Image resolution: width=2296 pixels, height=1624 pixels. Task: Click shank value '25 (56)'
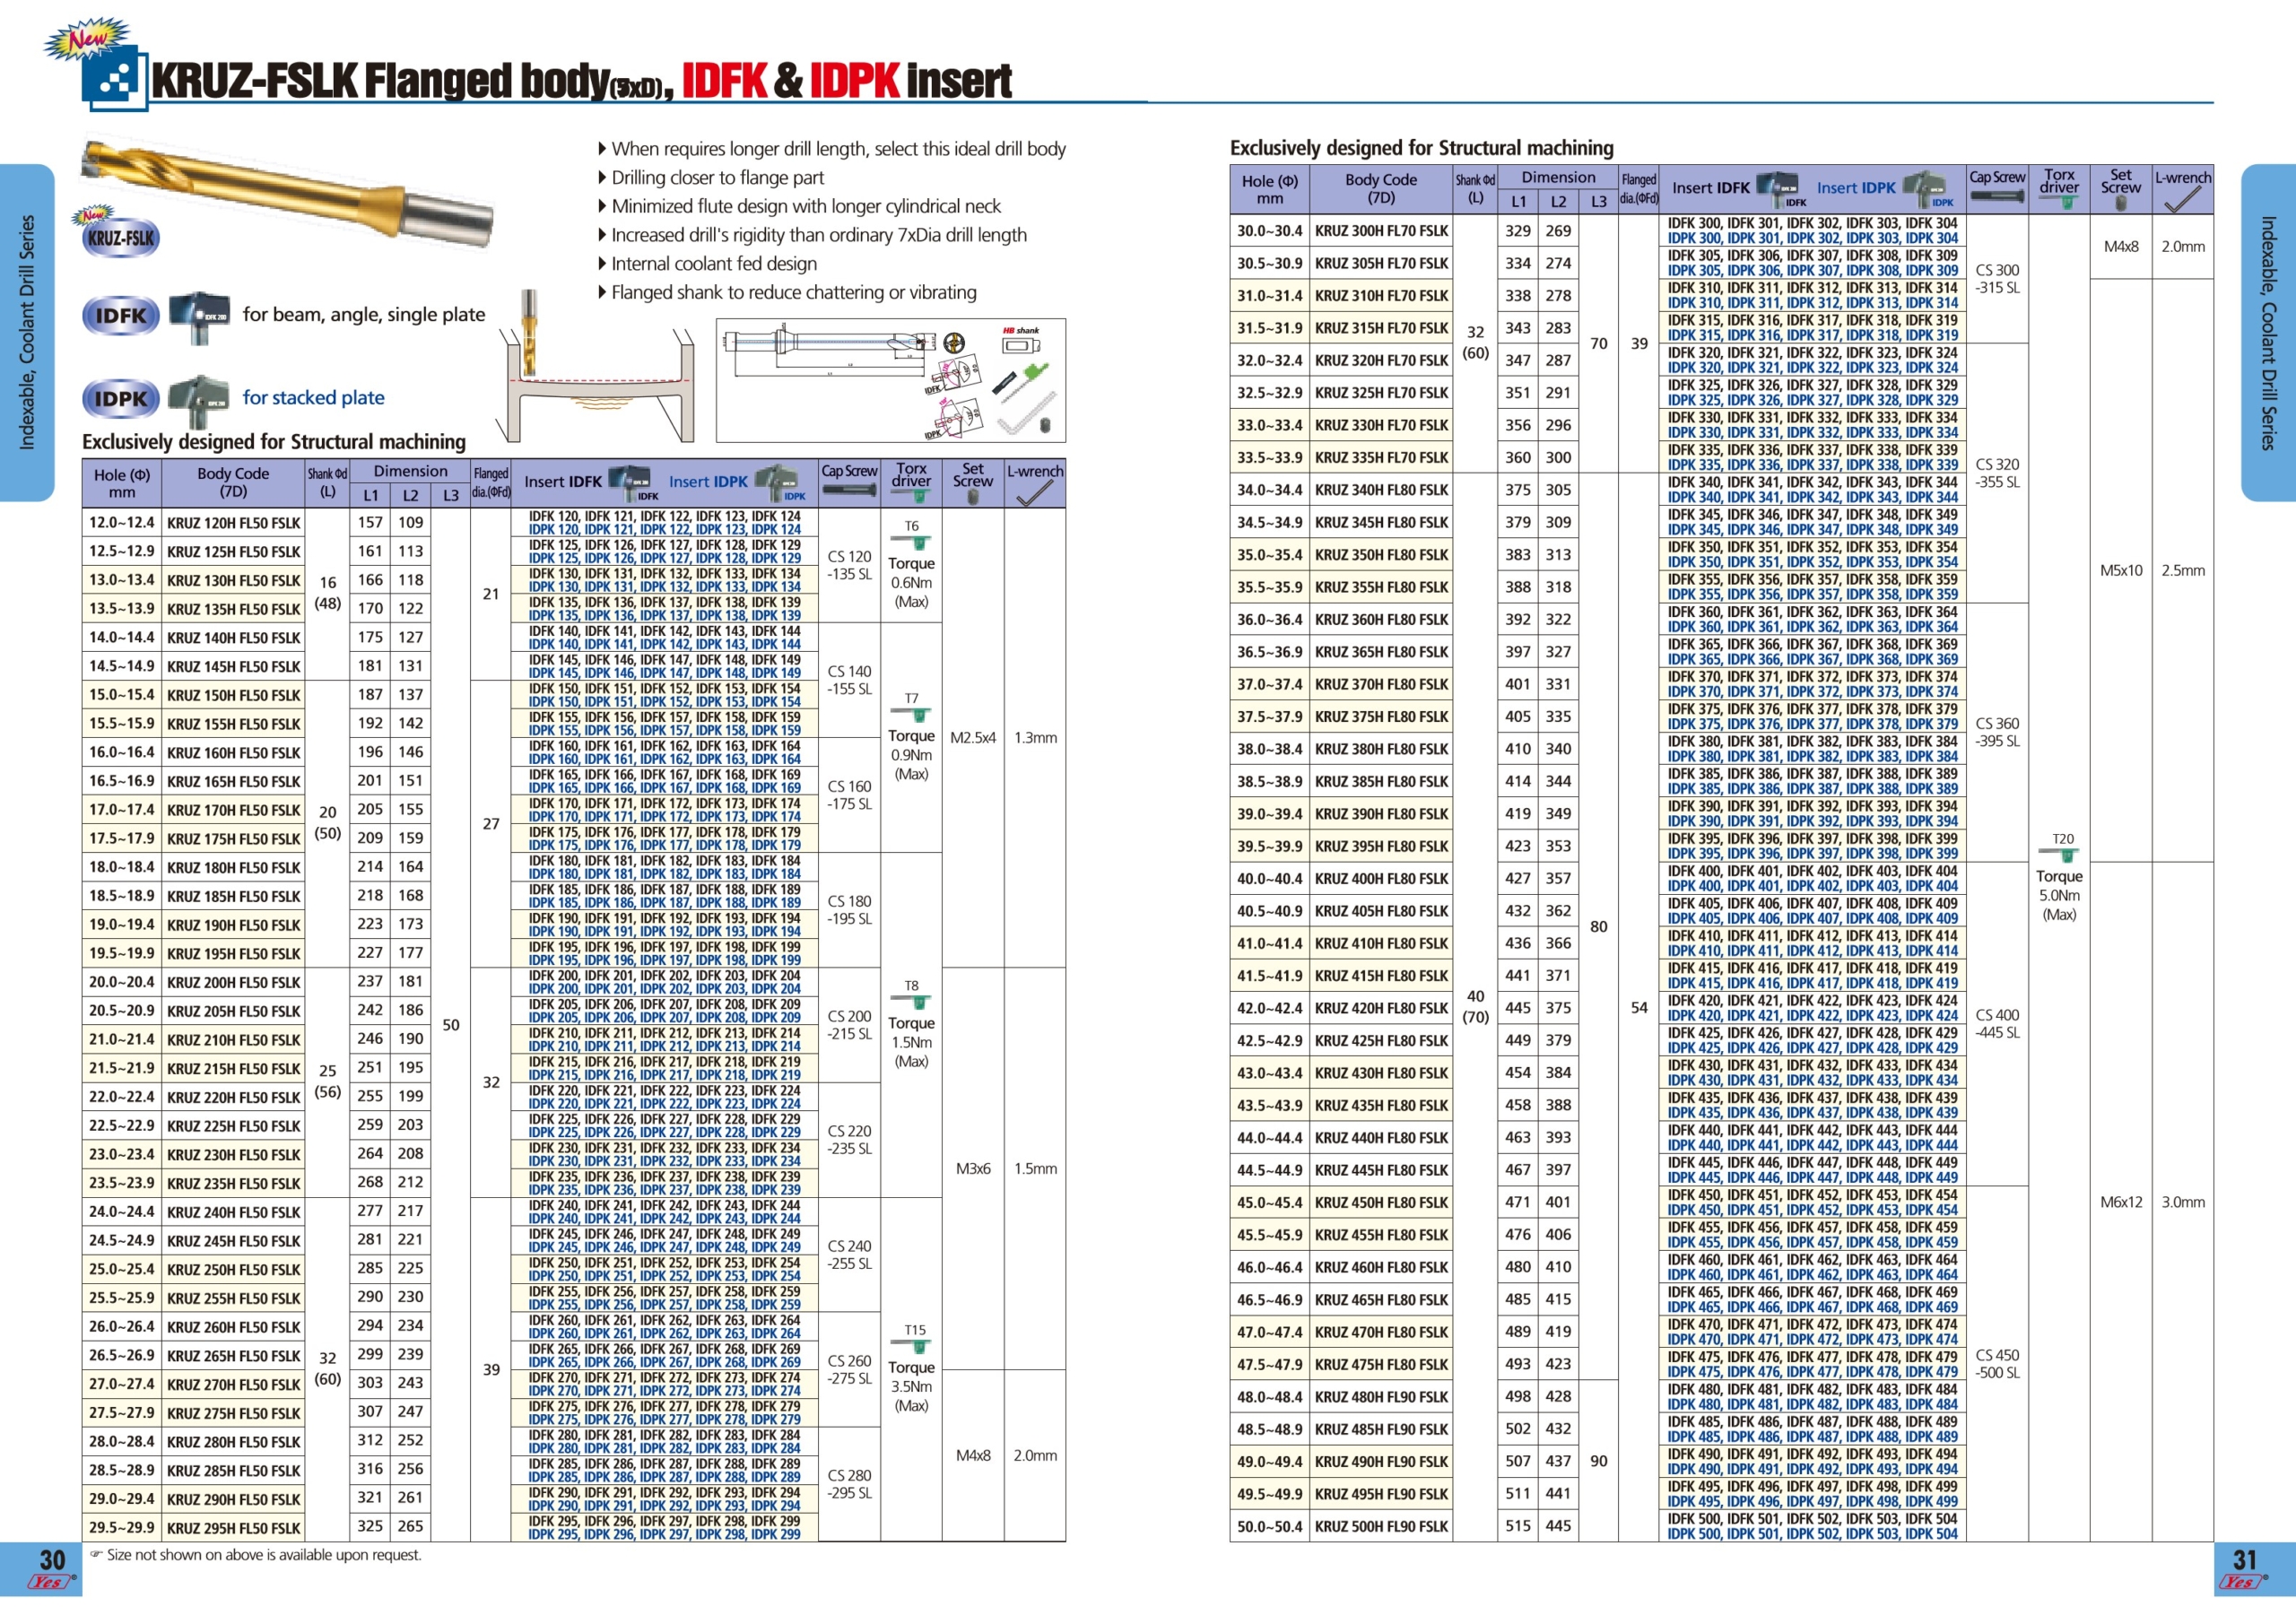(x=328, y=1082)
